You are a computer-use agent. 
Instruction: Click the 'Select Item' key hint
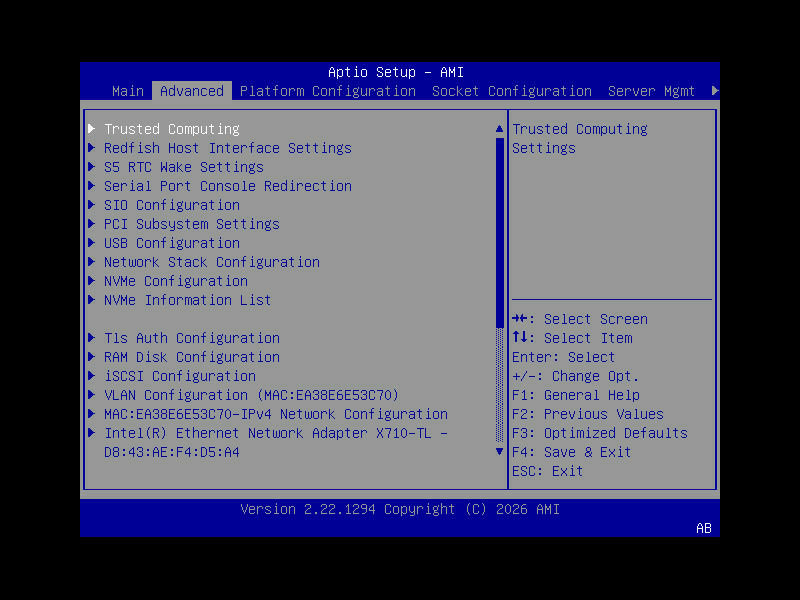[572, 338]
